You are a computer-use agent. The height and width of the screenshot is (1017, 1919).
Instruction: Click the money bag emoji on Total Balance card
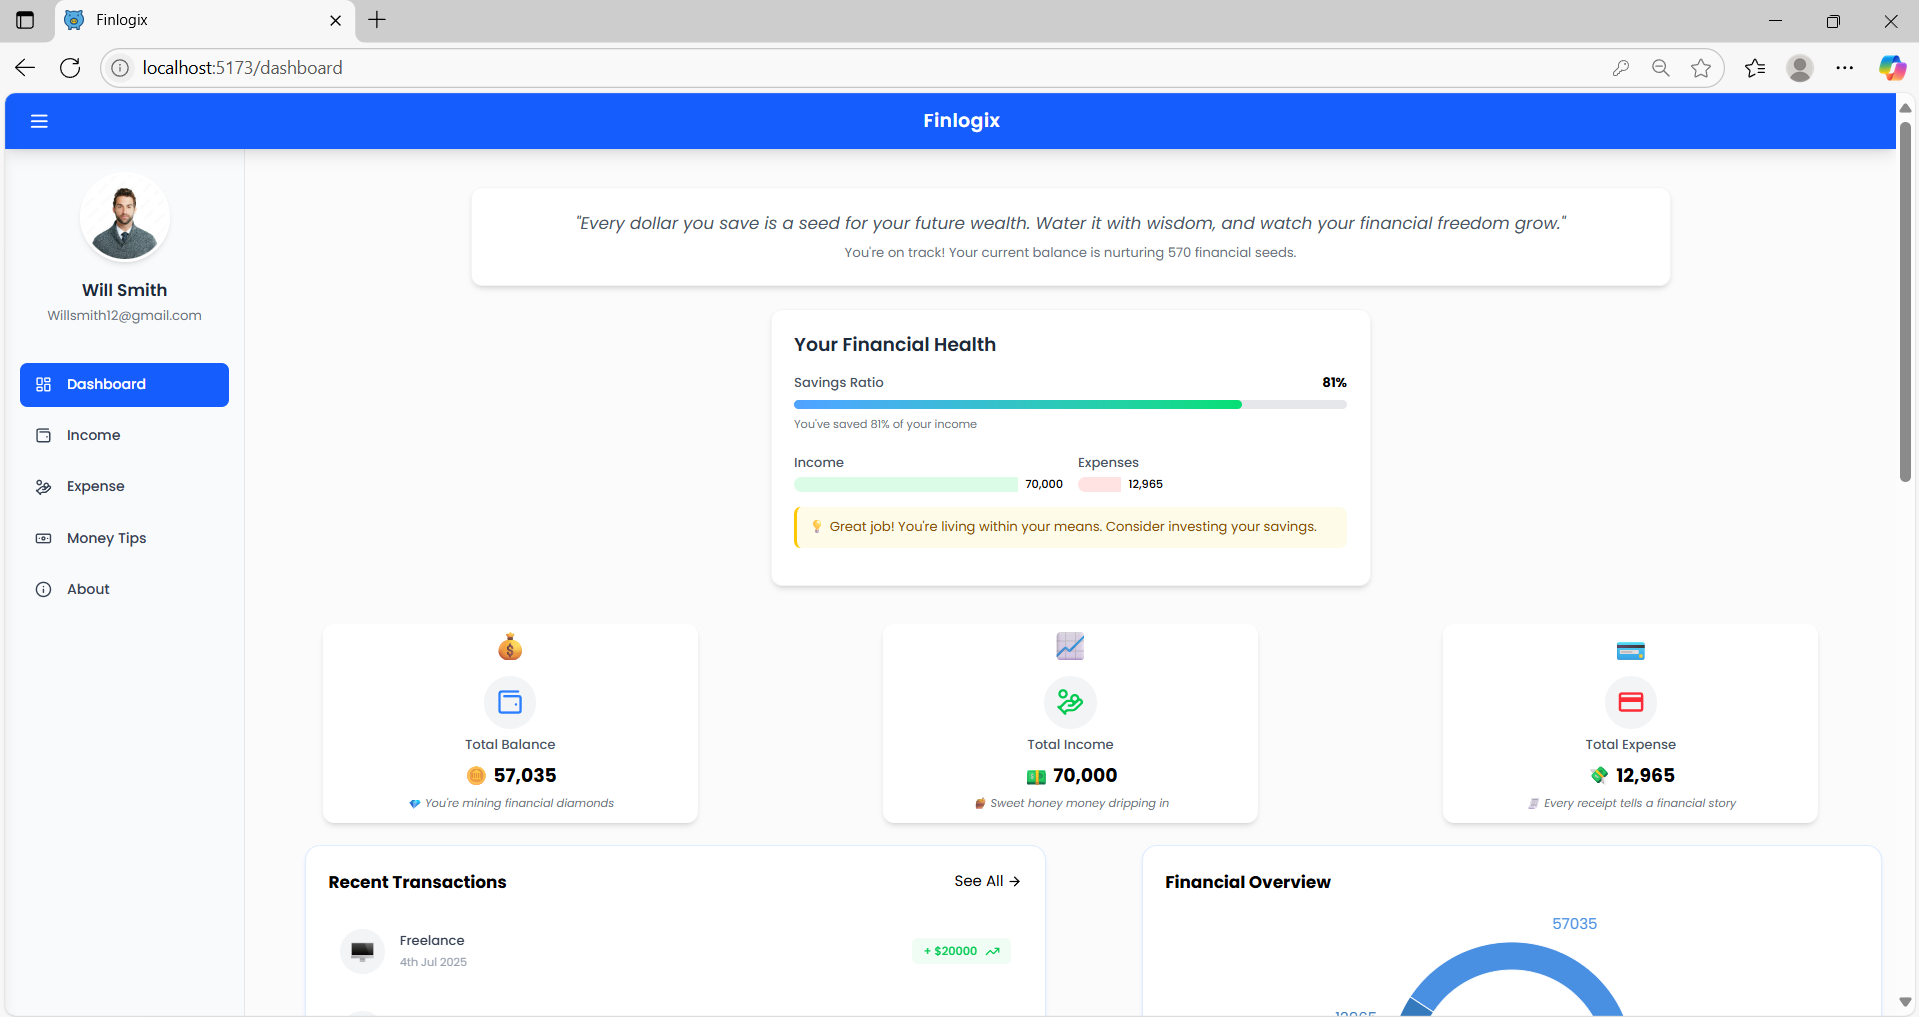click(x=510, y=647)
